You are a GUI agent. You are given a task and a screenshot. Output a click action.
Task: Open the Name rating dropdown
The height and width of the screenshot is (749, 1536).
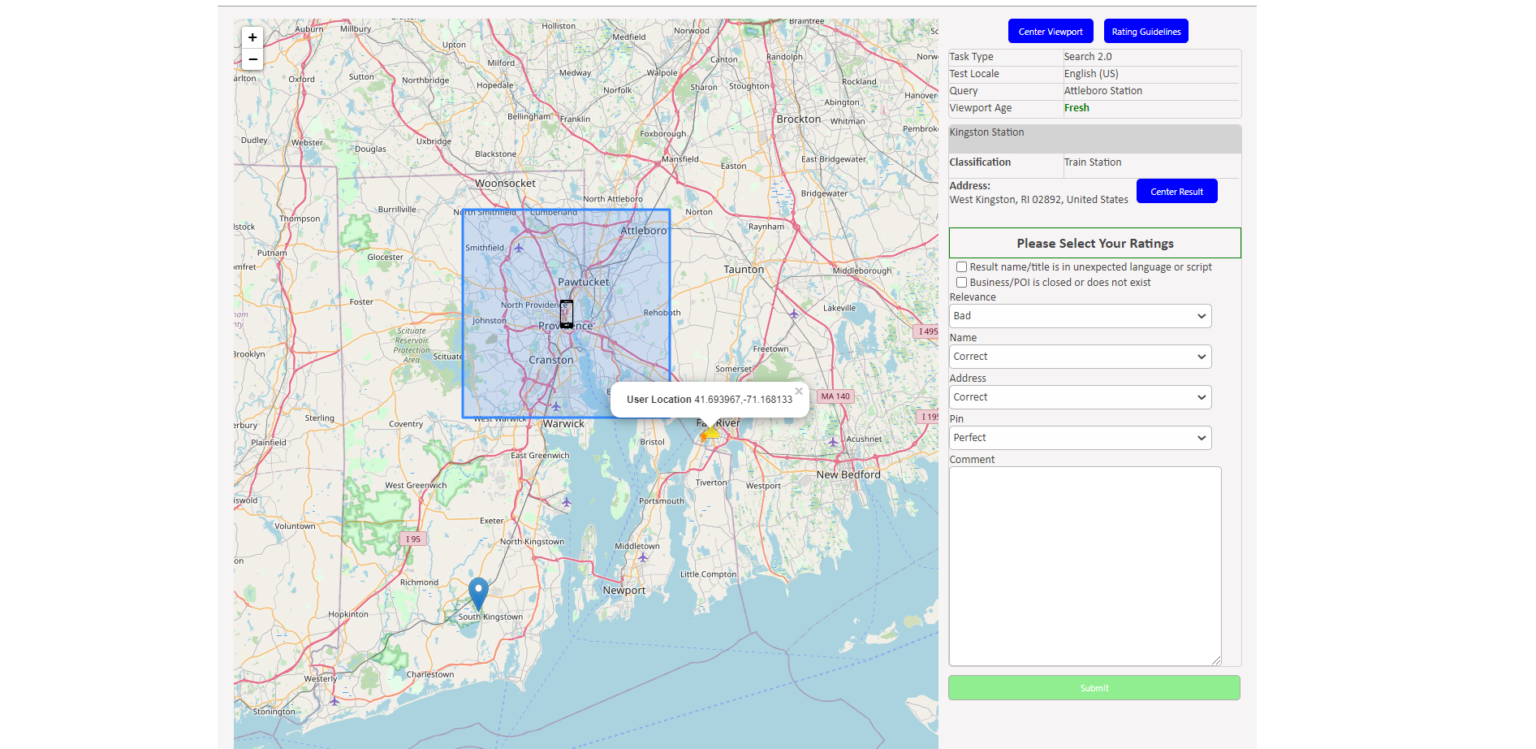[x=1080, y=356]
